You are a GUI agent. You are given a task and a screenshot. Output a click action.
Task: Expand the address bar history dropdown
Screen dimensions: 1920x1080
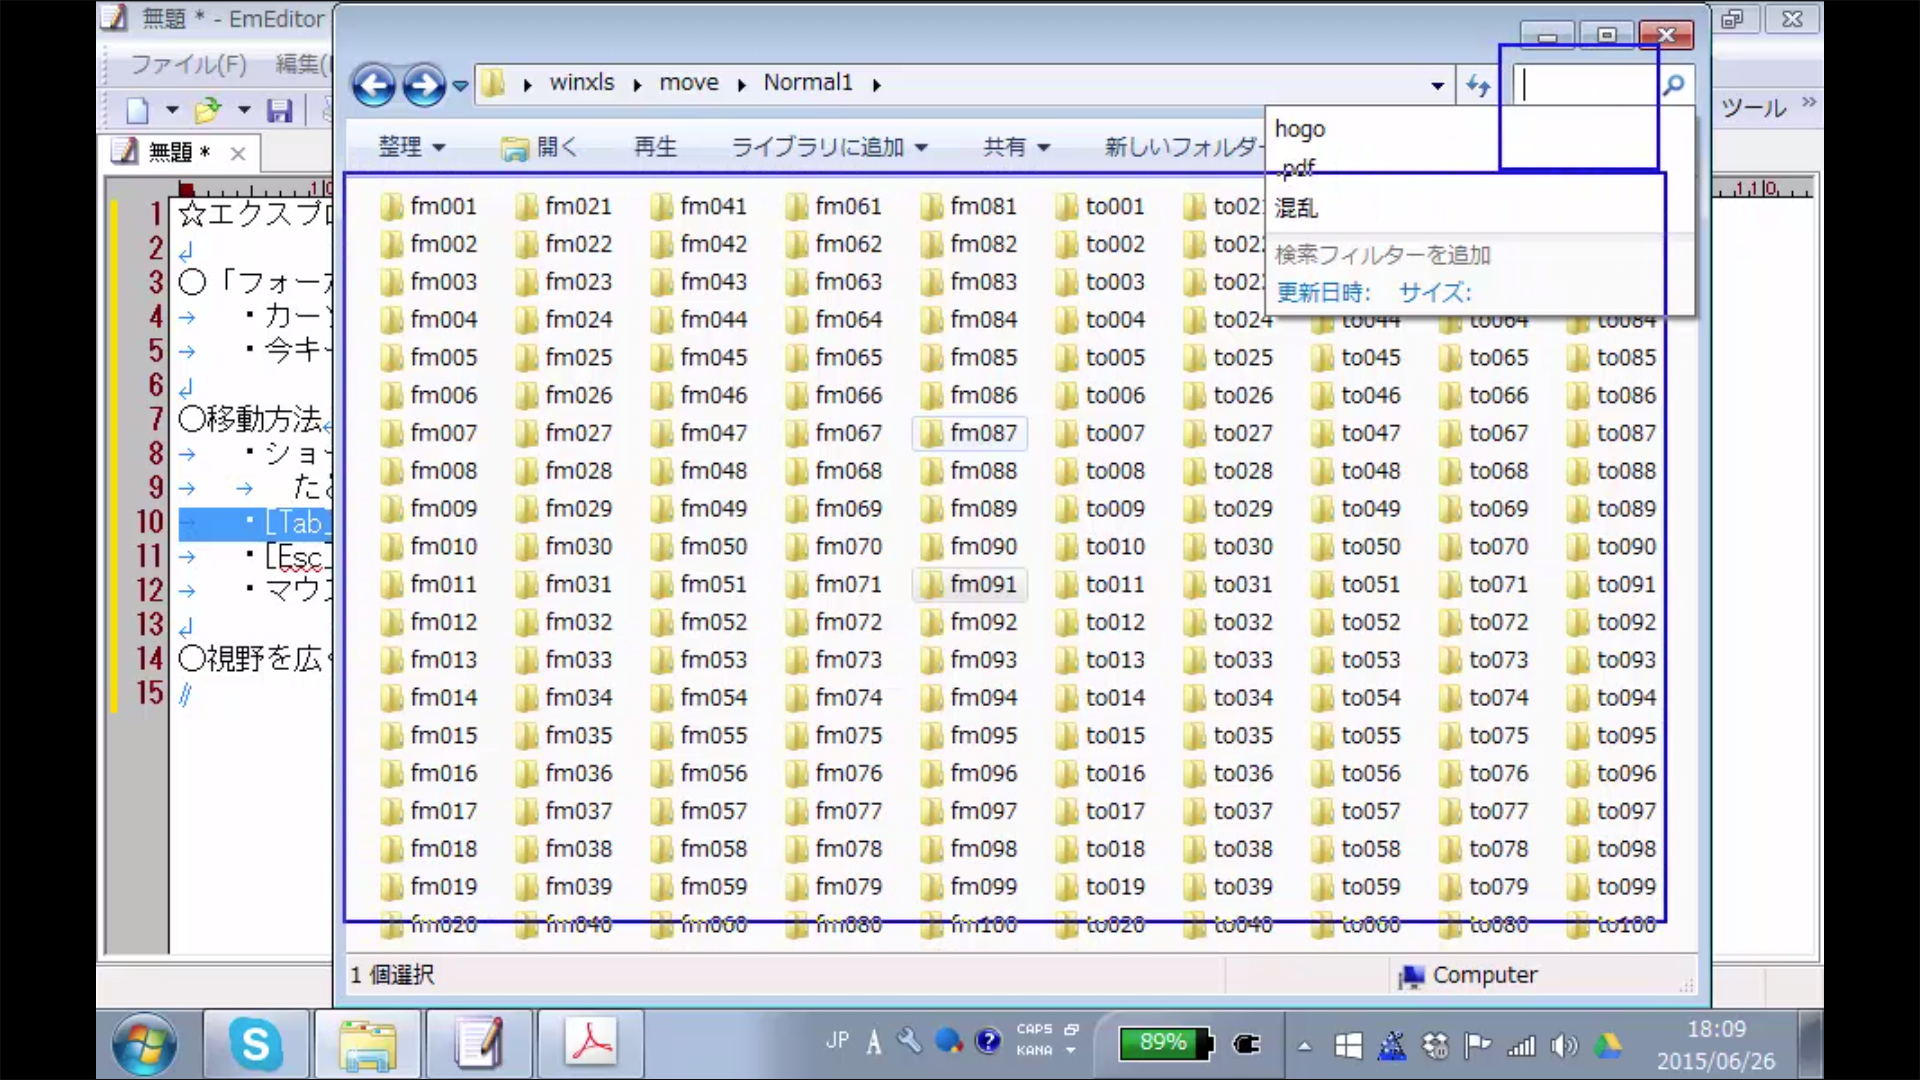click(x=1437, y=86)
